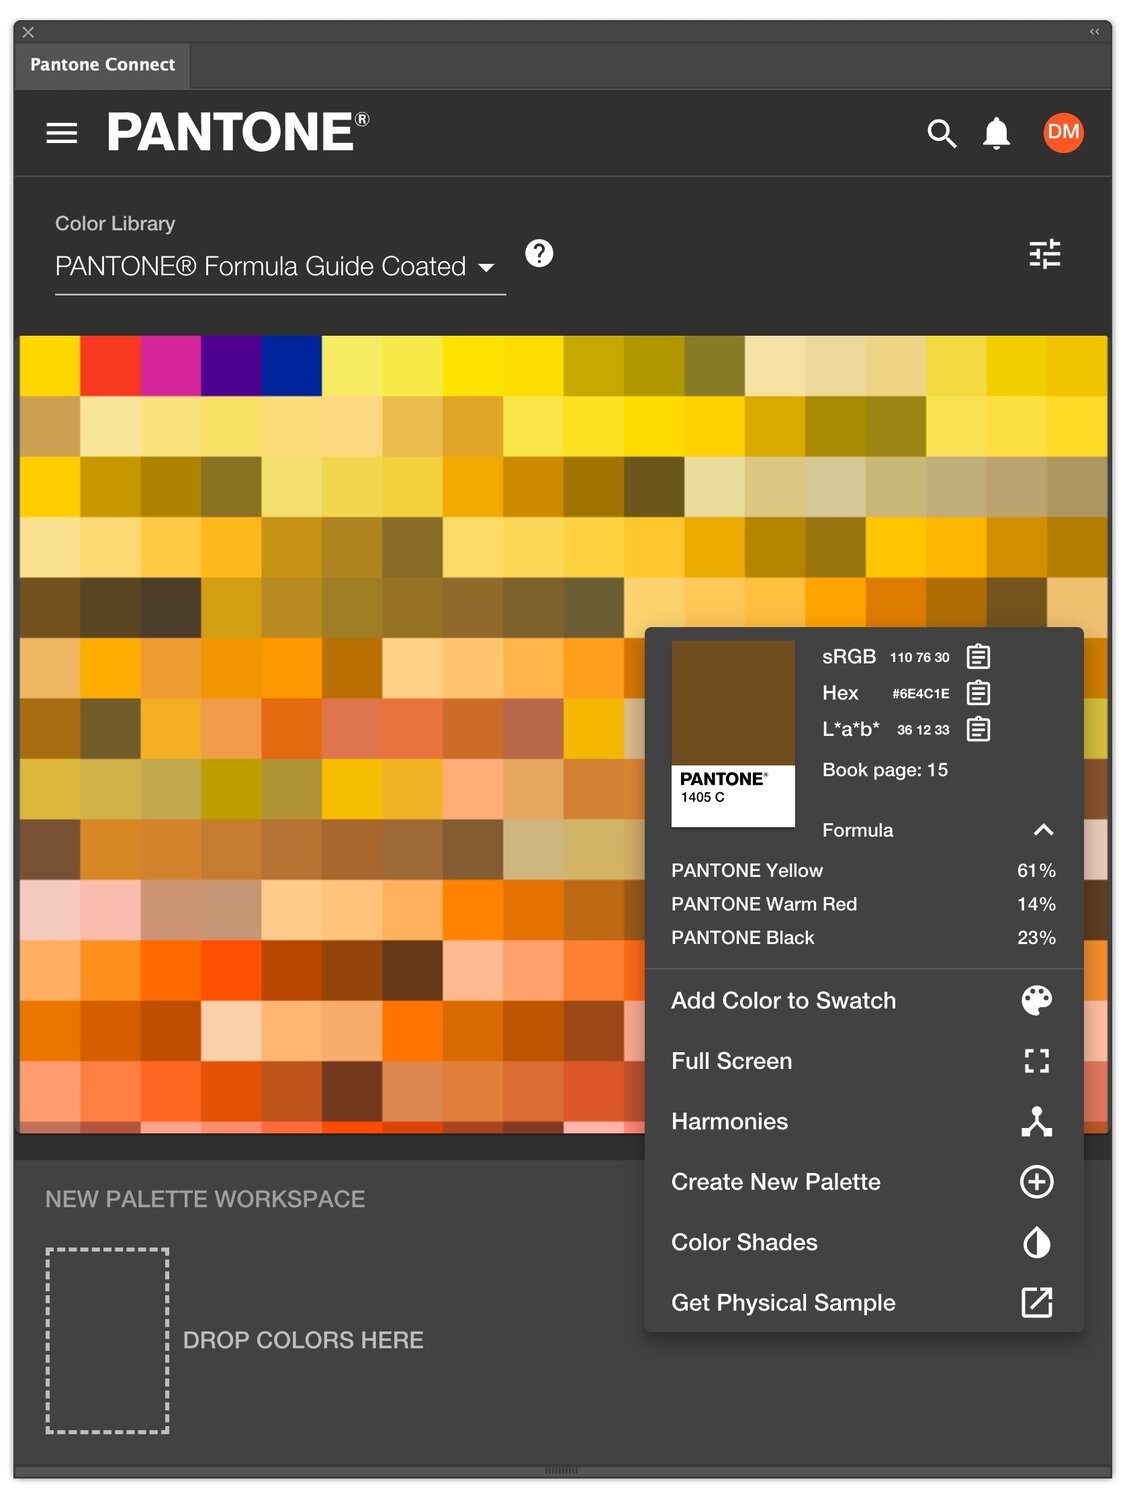
Task: Choose Create New Palette
Action: click(x=776, y=1182)
